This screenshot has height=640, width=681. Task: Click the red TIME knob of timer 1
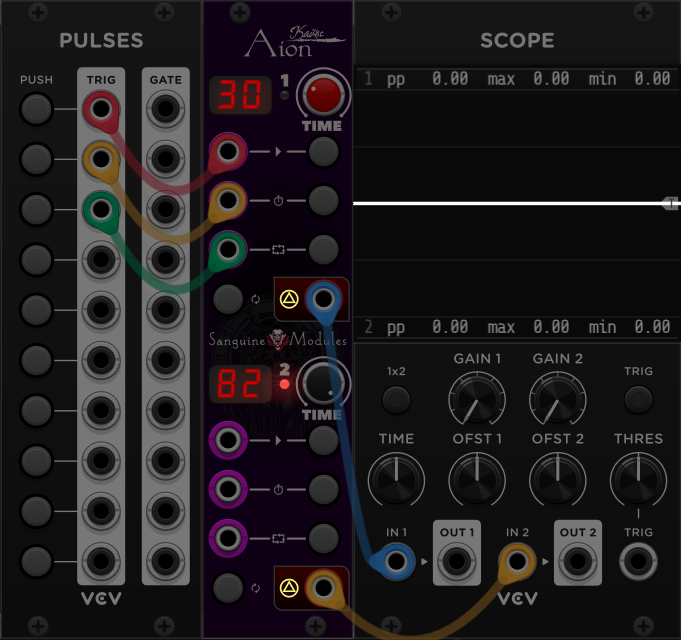coord(322,95)
